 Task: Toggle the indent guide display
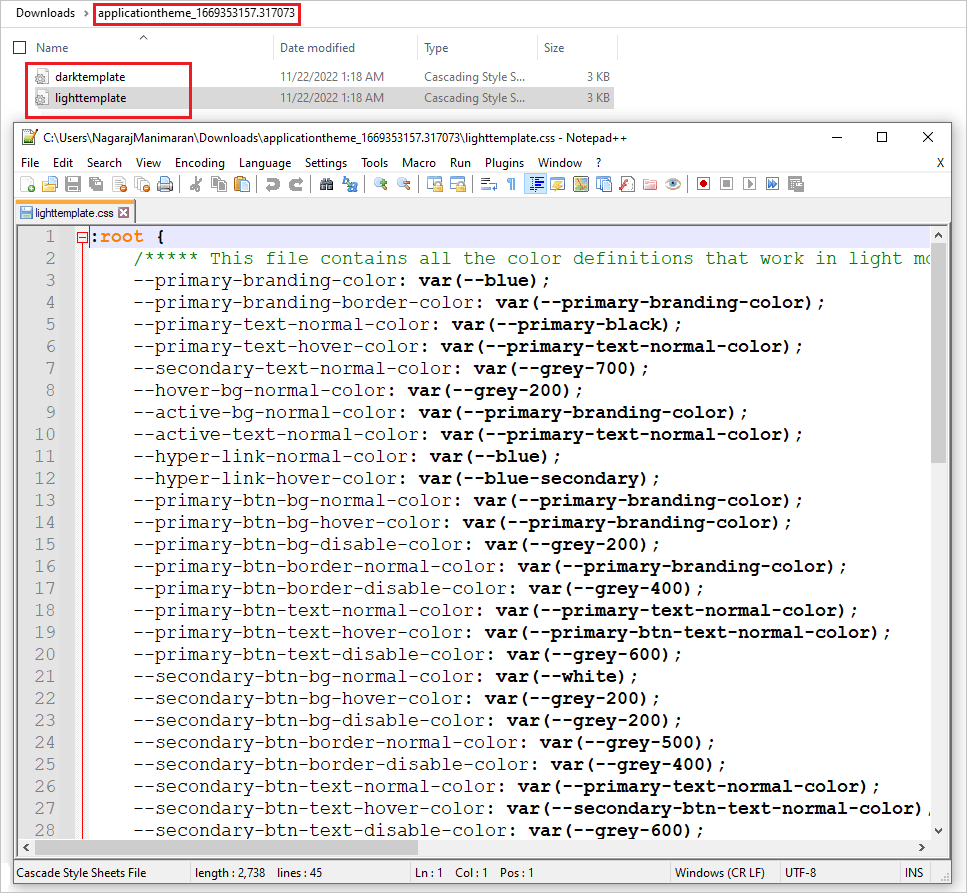point(535,183)
